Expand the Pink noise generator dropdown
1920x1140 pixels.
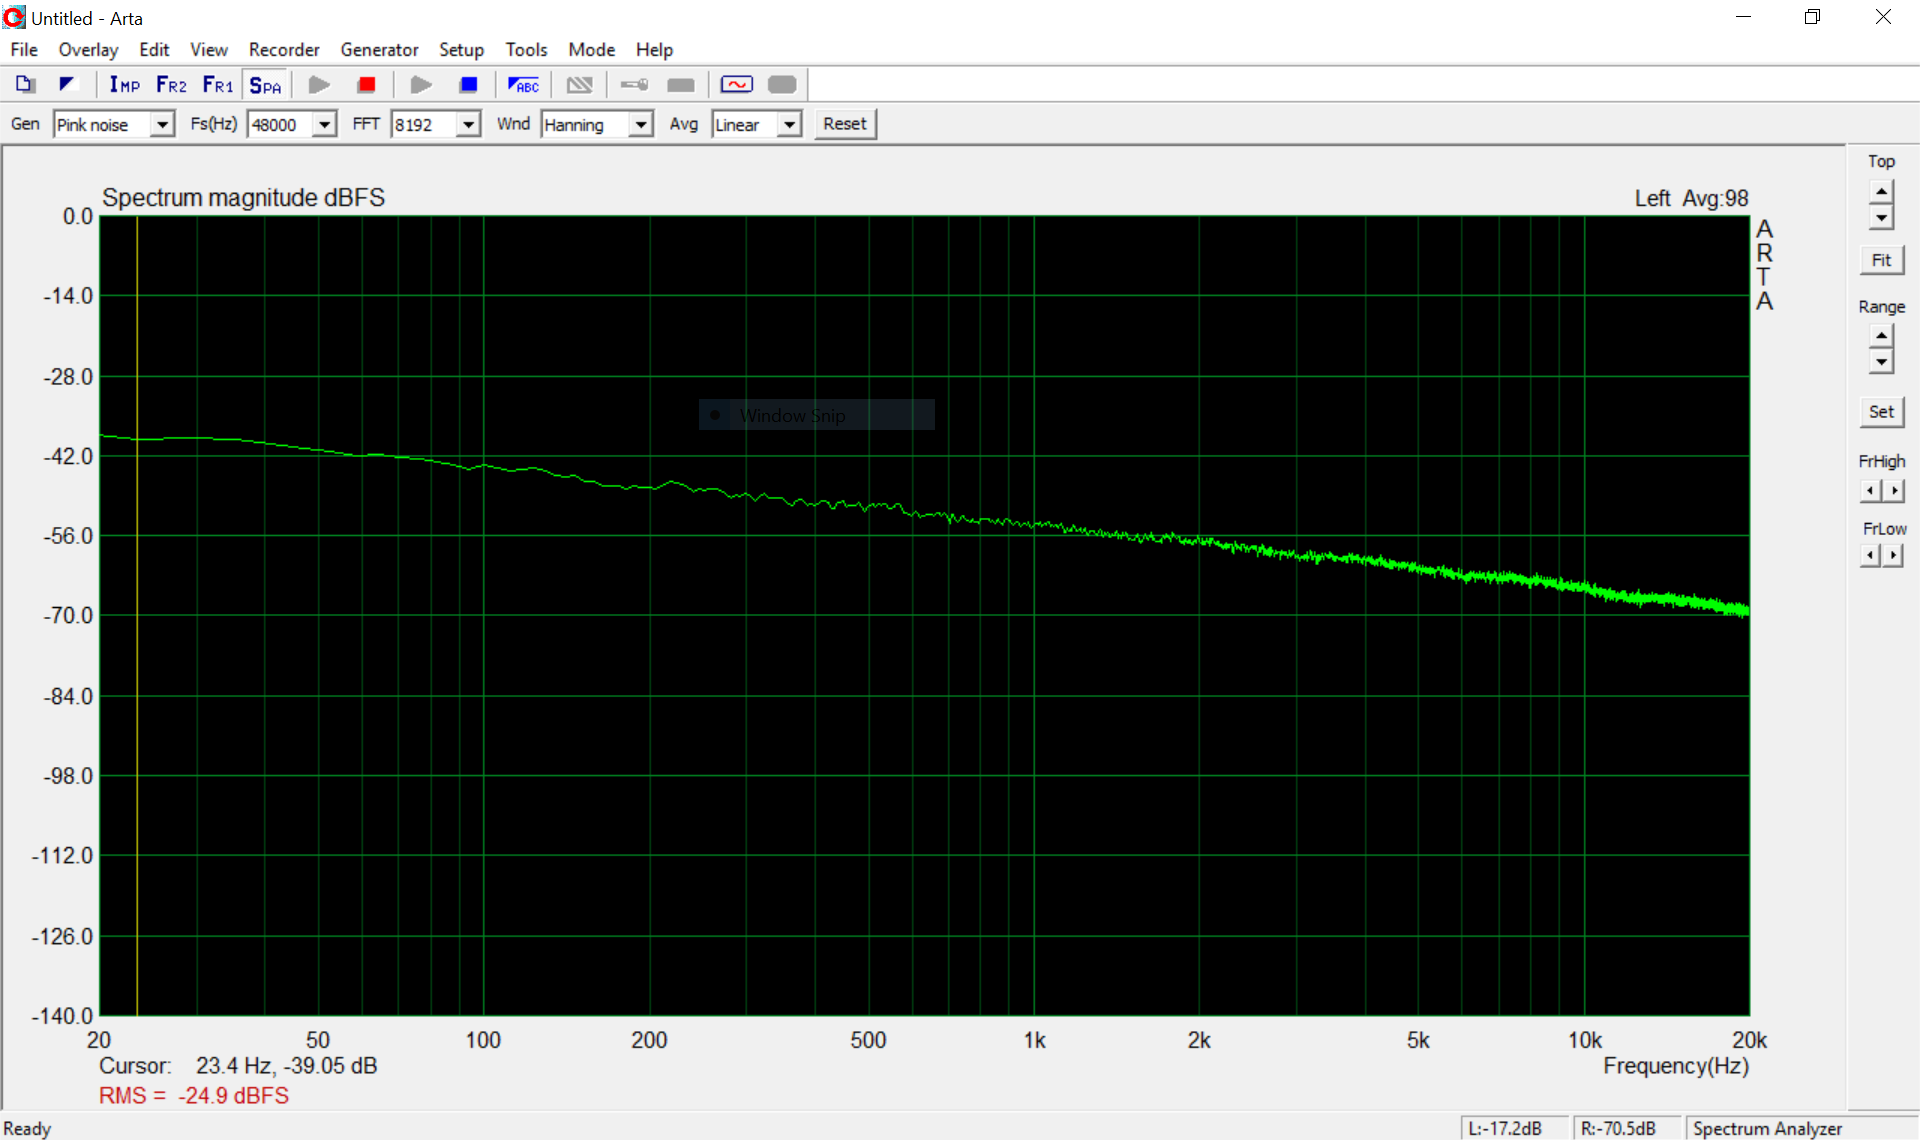[162, 124]
